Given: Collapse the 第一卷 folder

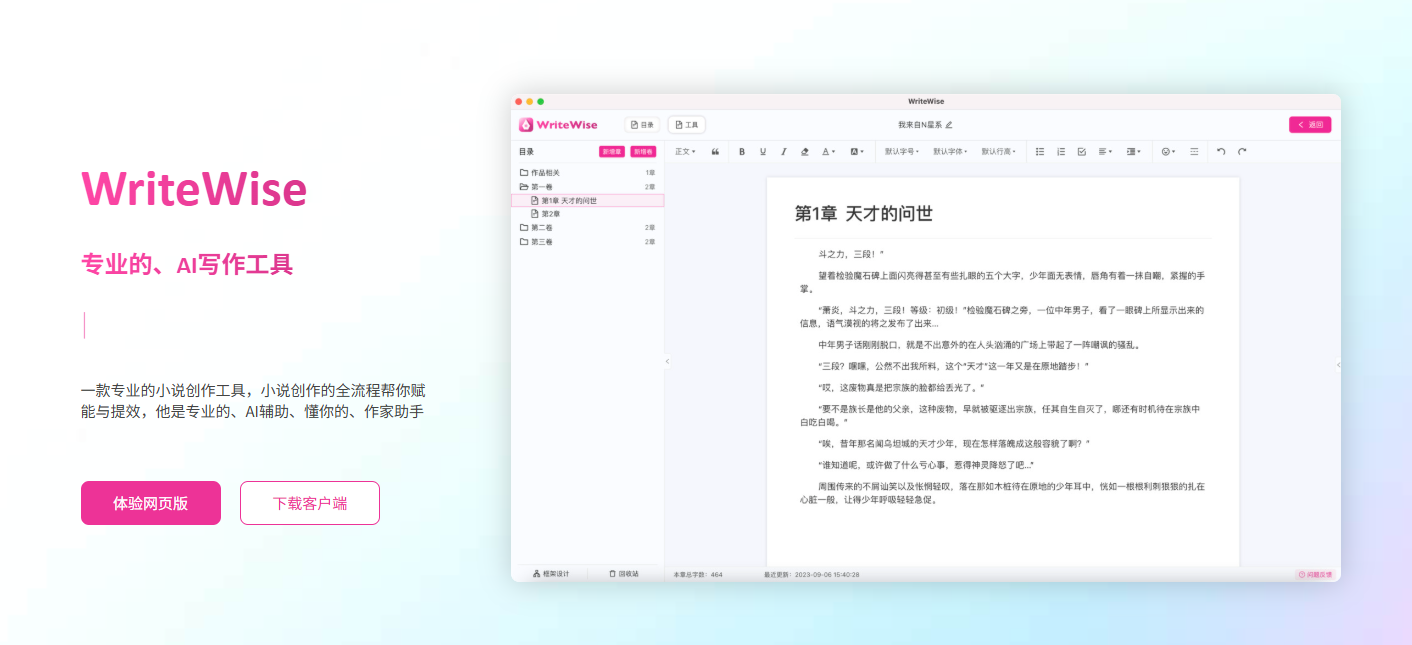Looking at the screenshot, I should point(588,187).
